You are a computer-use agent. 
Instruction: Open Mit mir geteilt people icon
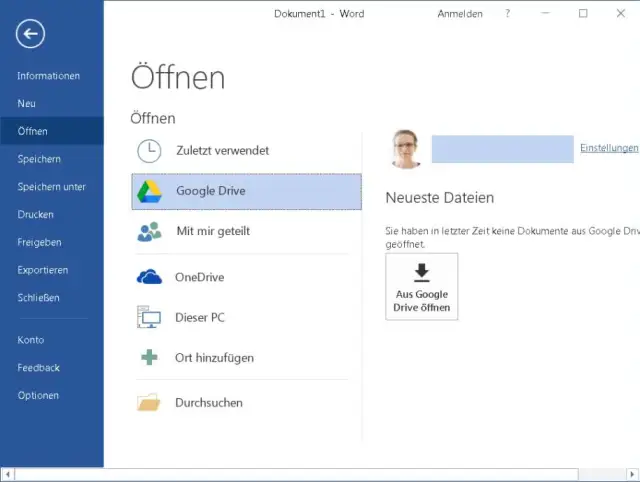point(149,232)
